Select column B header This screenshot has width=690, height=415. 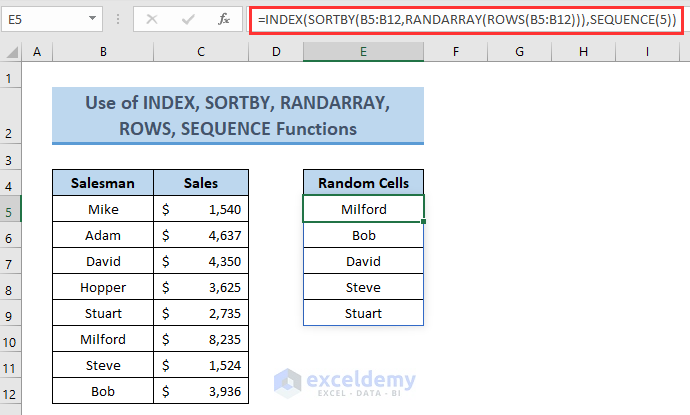click(x=102, y=52)
